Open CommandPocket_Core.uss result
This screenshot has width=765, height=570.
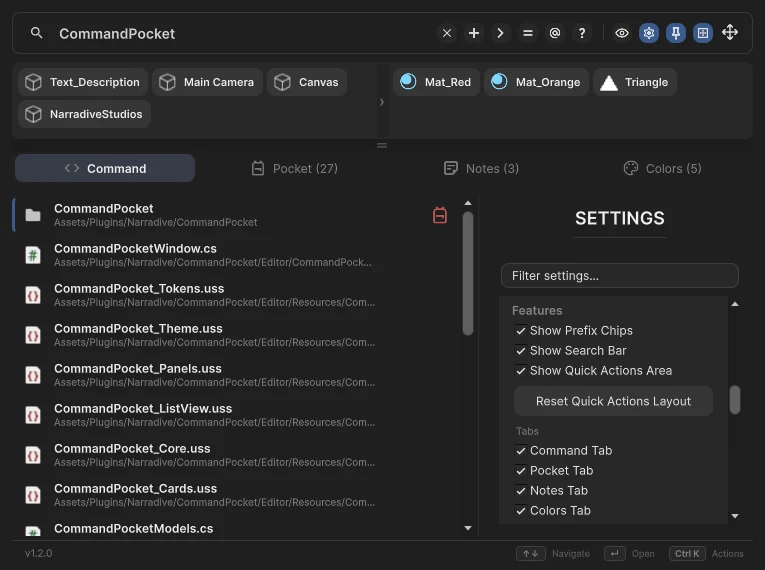coord(236,455)
